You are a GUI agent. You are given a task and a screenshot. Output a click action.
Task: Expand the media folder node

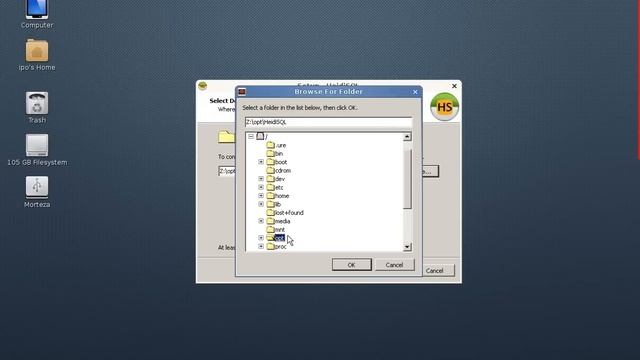pos(261,221)
